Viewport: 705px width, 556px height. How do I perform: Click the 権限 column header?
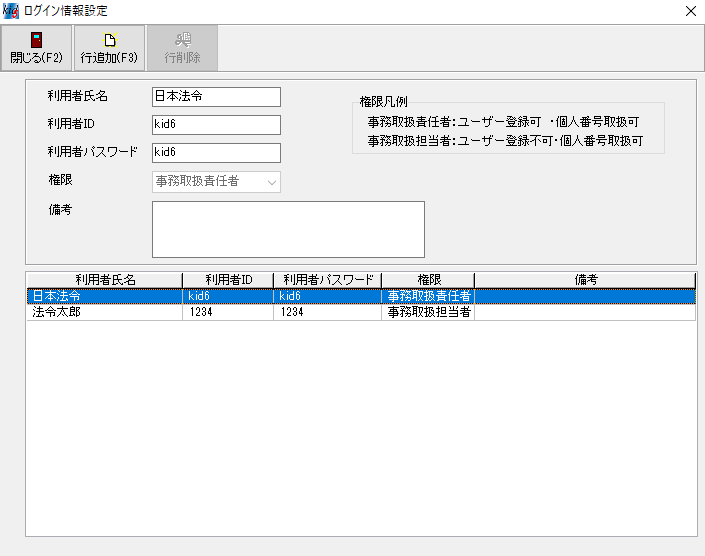click(428, 280)
